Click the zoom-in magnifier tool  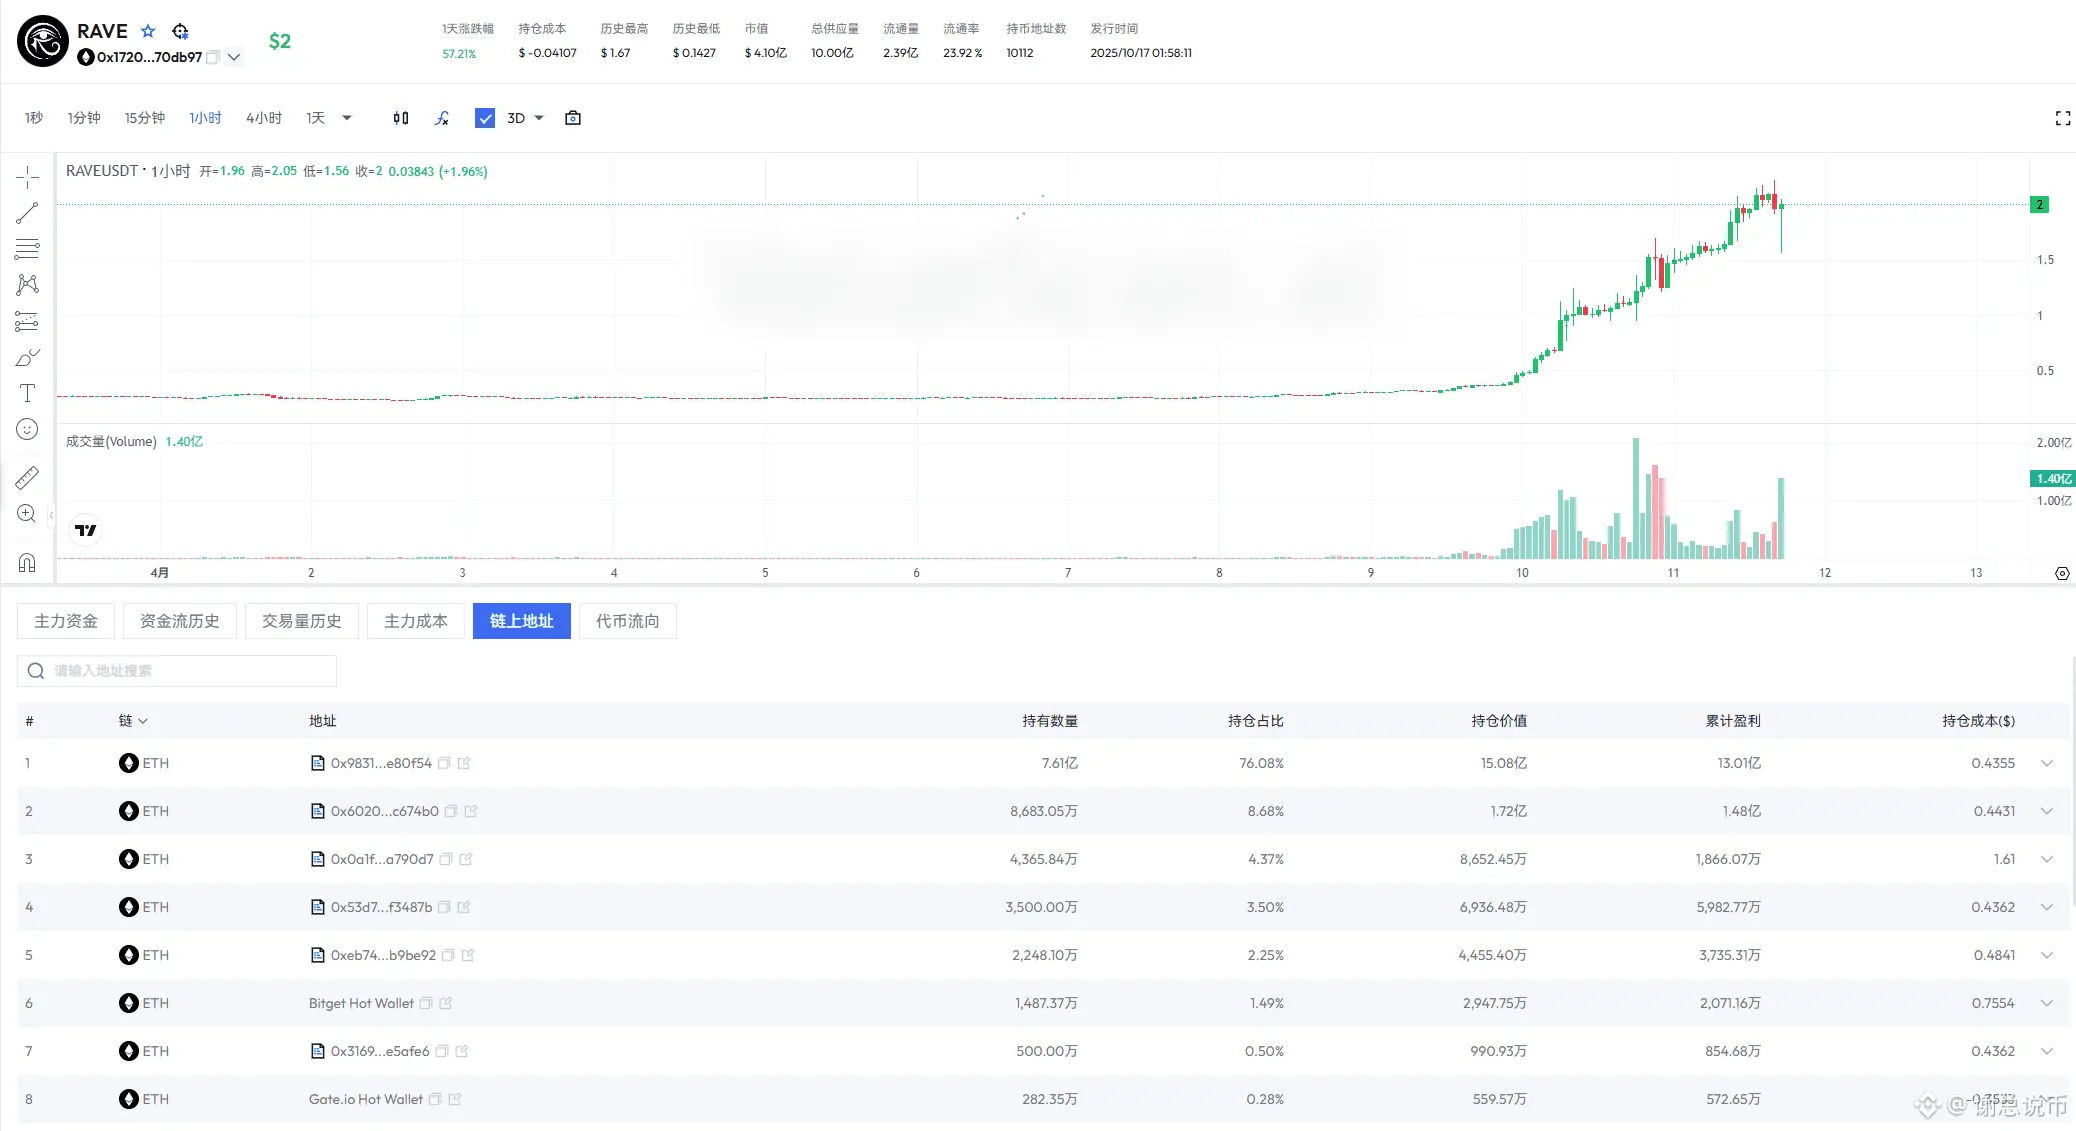[x=27, y=514]
